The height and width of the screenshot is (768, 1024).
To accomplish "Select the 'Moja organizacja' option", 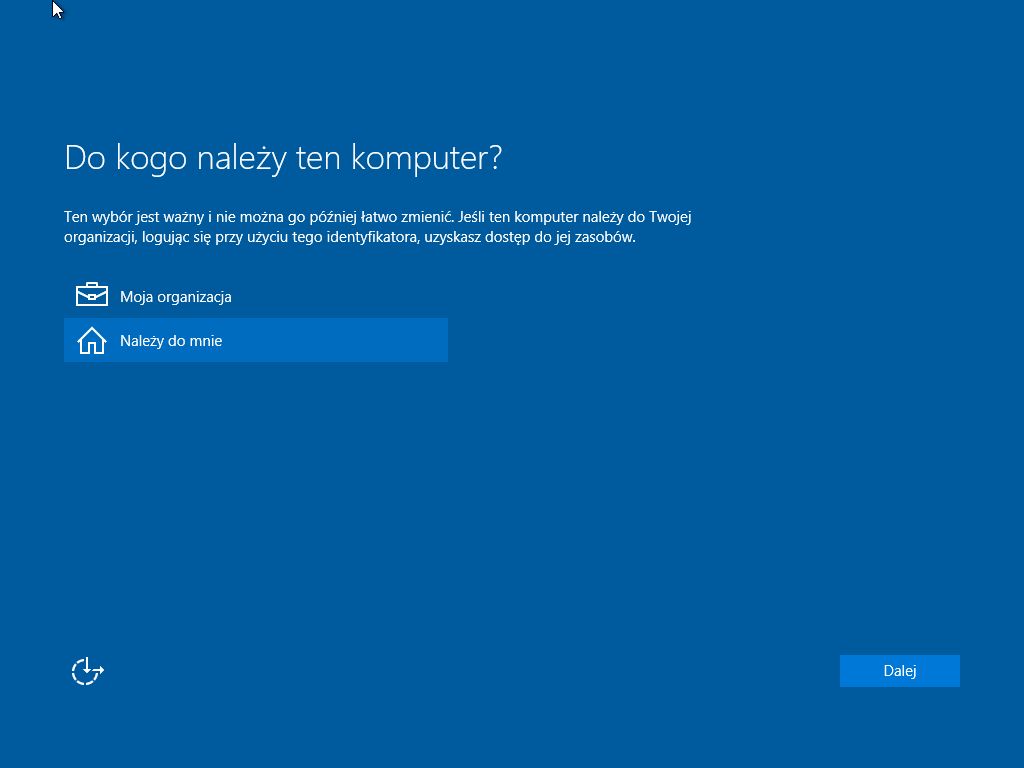I will (255, 296).
